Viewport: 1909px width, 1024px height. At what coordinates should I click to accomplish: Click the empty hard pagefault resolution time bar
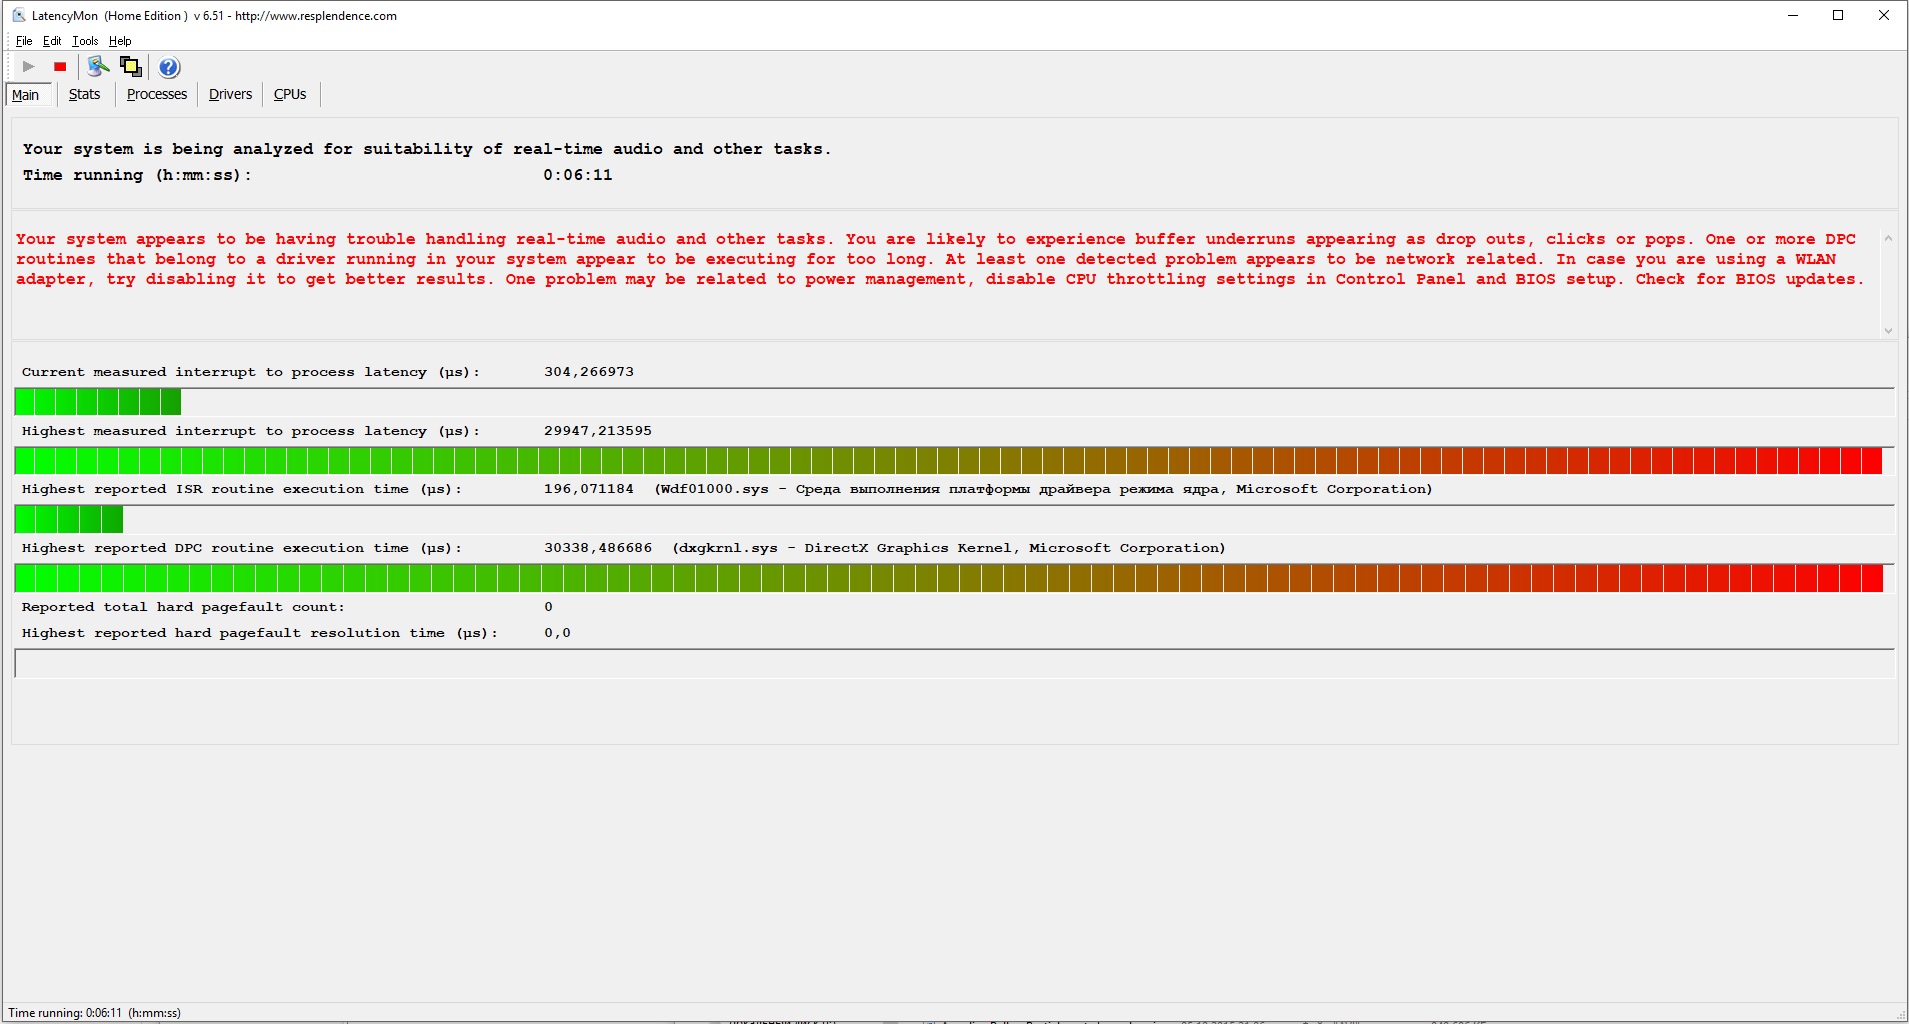954,663
